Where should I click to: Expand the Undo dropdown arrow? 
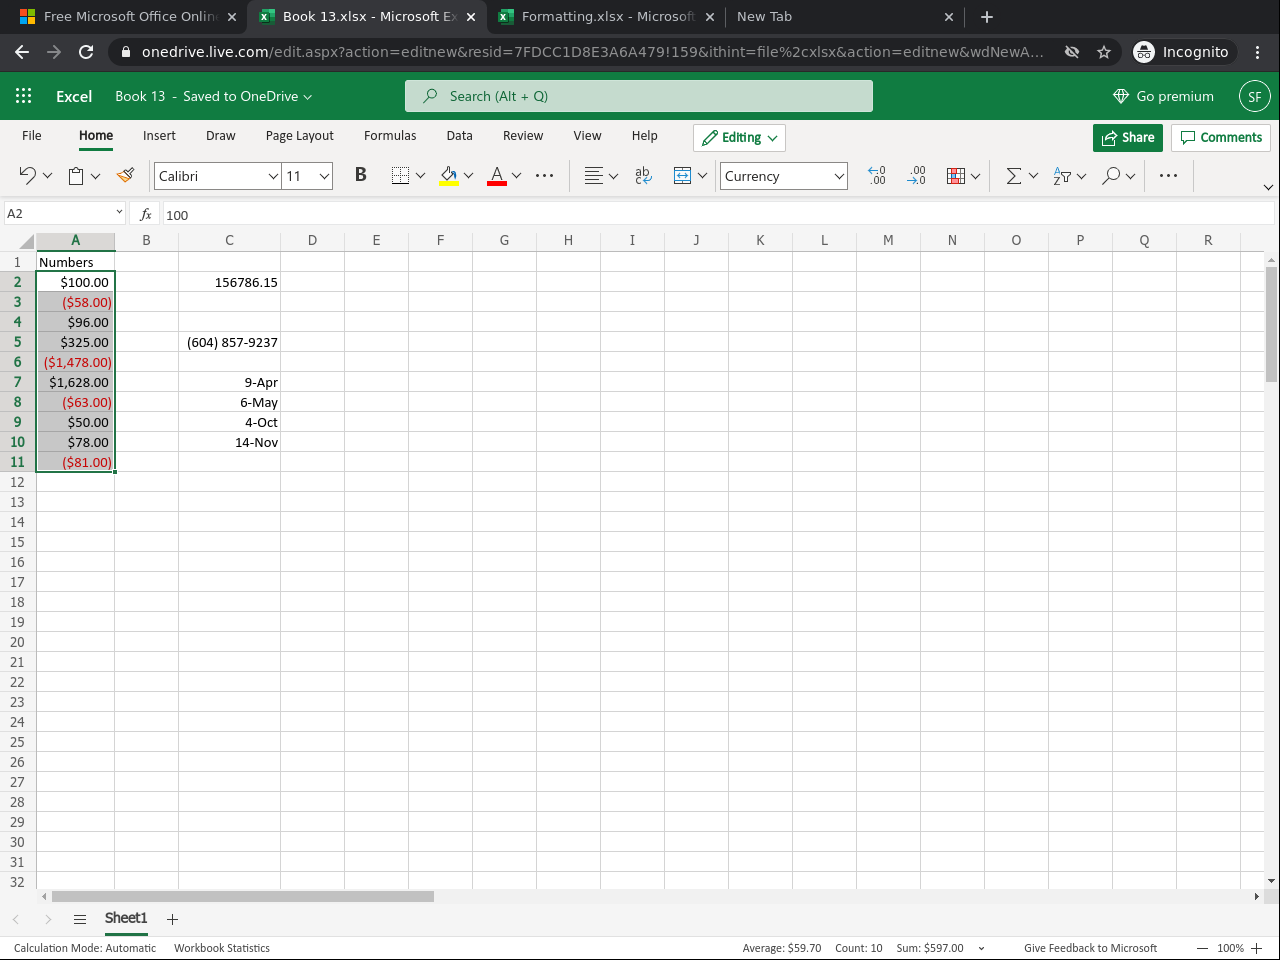point(47,176)
